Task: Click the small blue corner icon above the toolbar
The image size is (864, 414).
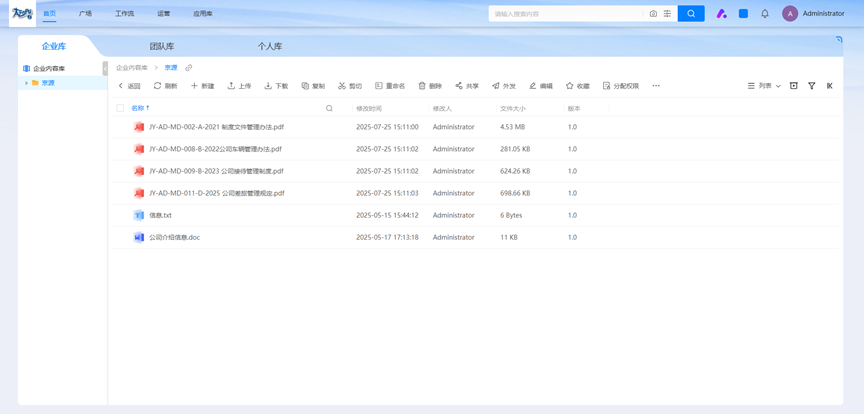Action: [839, 39]
